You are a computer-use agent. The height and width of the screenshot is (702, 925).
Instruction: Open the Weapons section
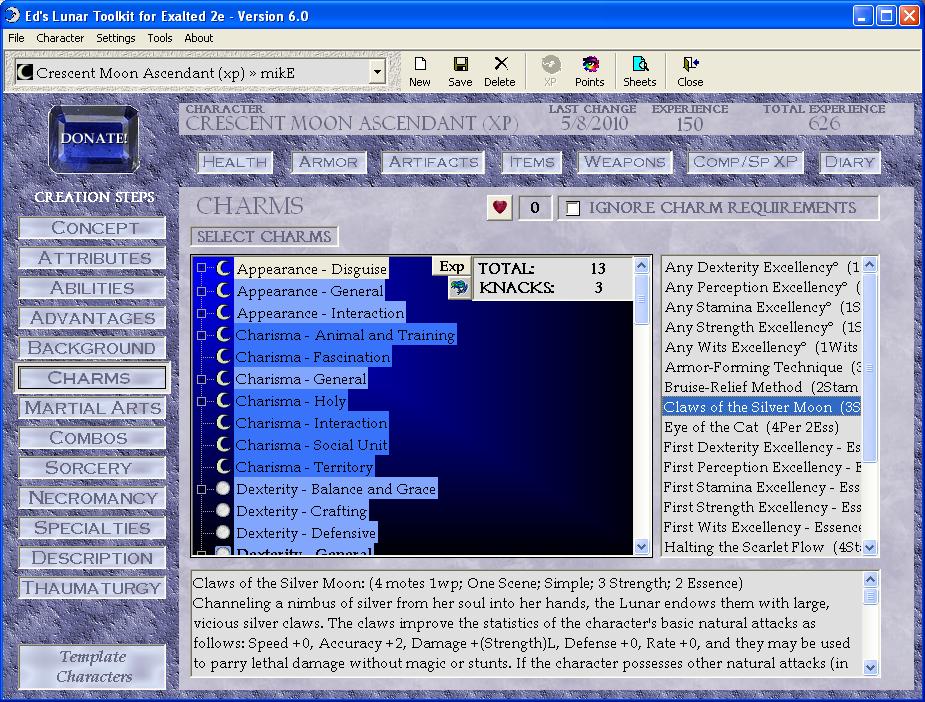click(x=625, y=162)
